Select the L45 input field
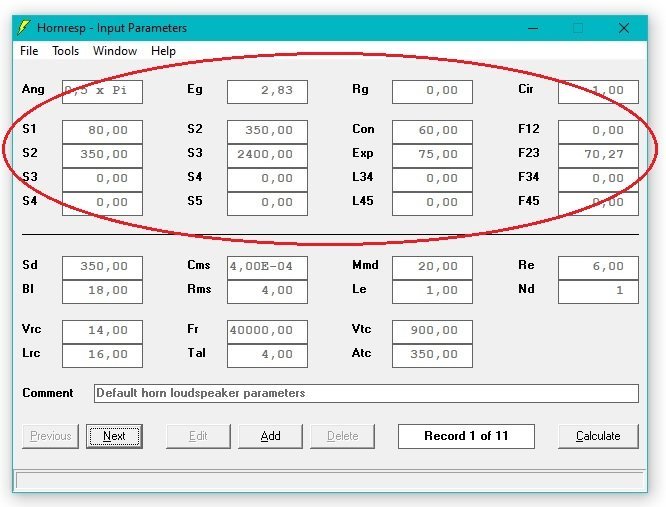Screen dimensions: 666x507 tap(432, 204)
